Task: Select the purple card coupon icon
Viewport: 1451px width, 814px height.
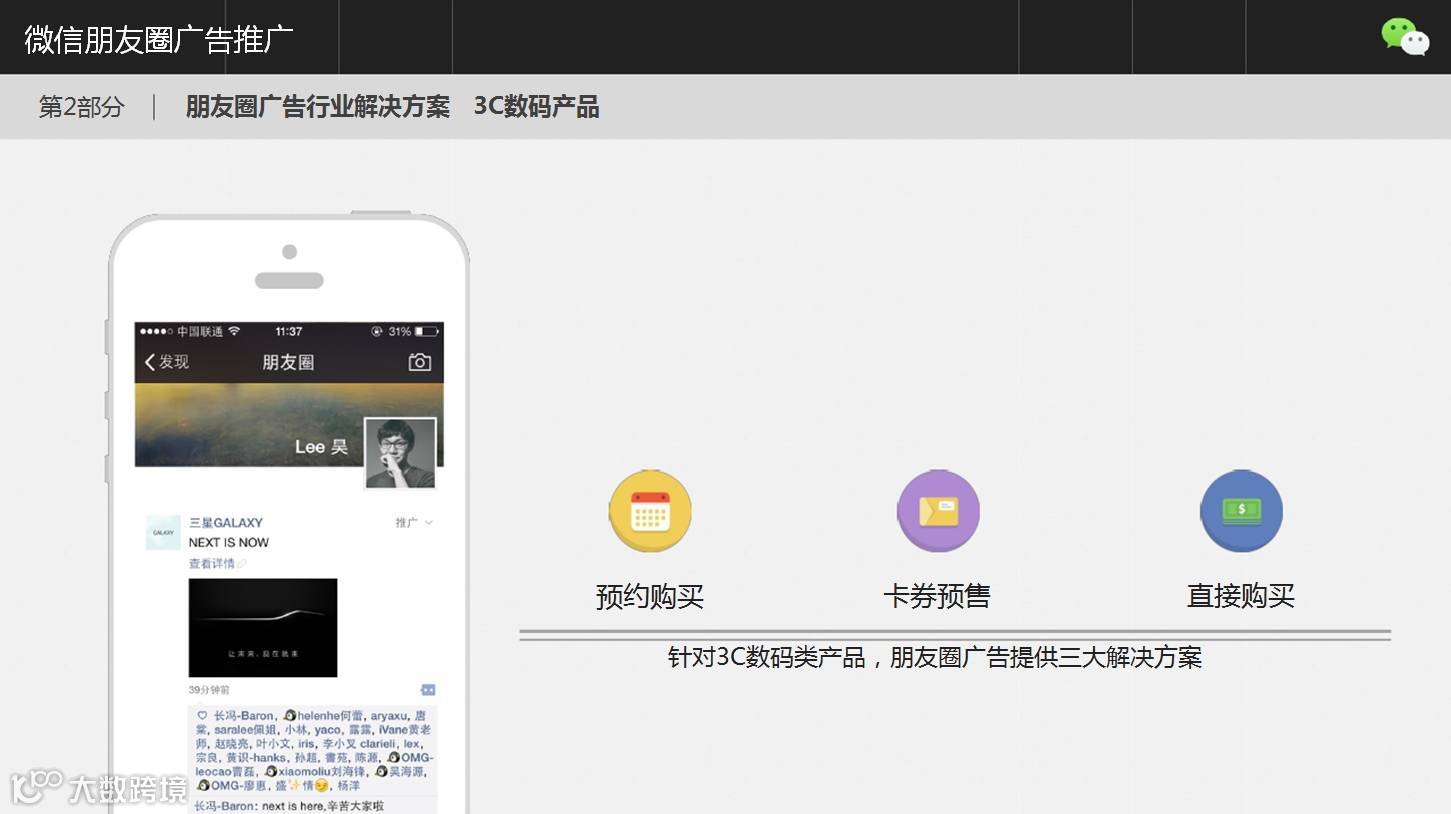Action: click(938, 511)
